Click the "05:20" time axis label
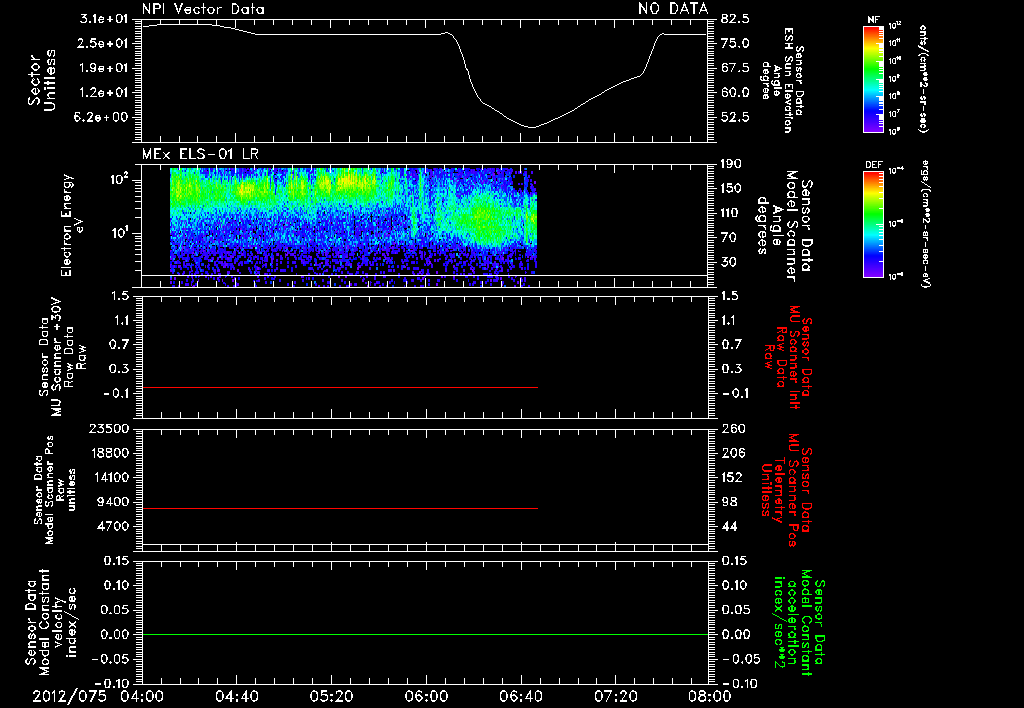Viewport: 1024px width, 708px height. [332, 696]
